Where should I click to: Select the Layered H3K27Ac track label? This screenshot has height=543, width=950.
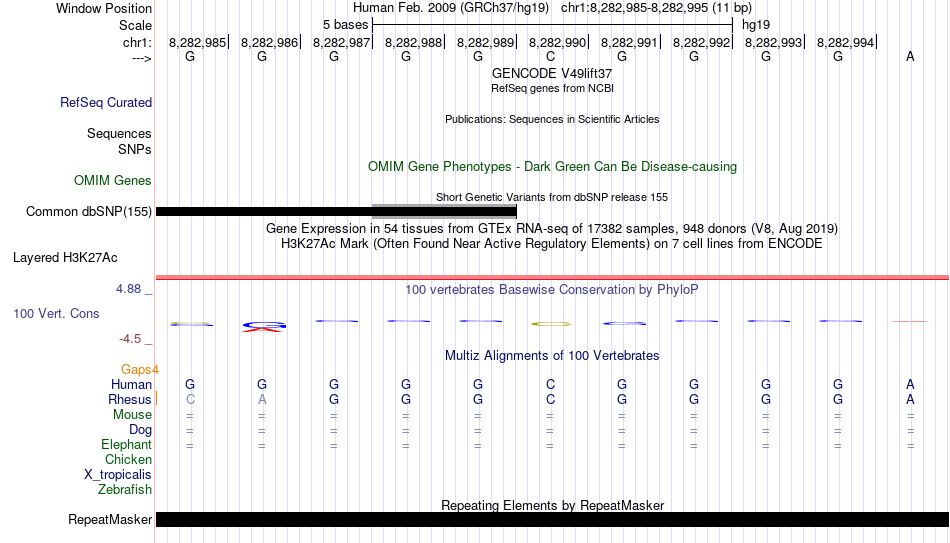[65, 258]
